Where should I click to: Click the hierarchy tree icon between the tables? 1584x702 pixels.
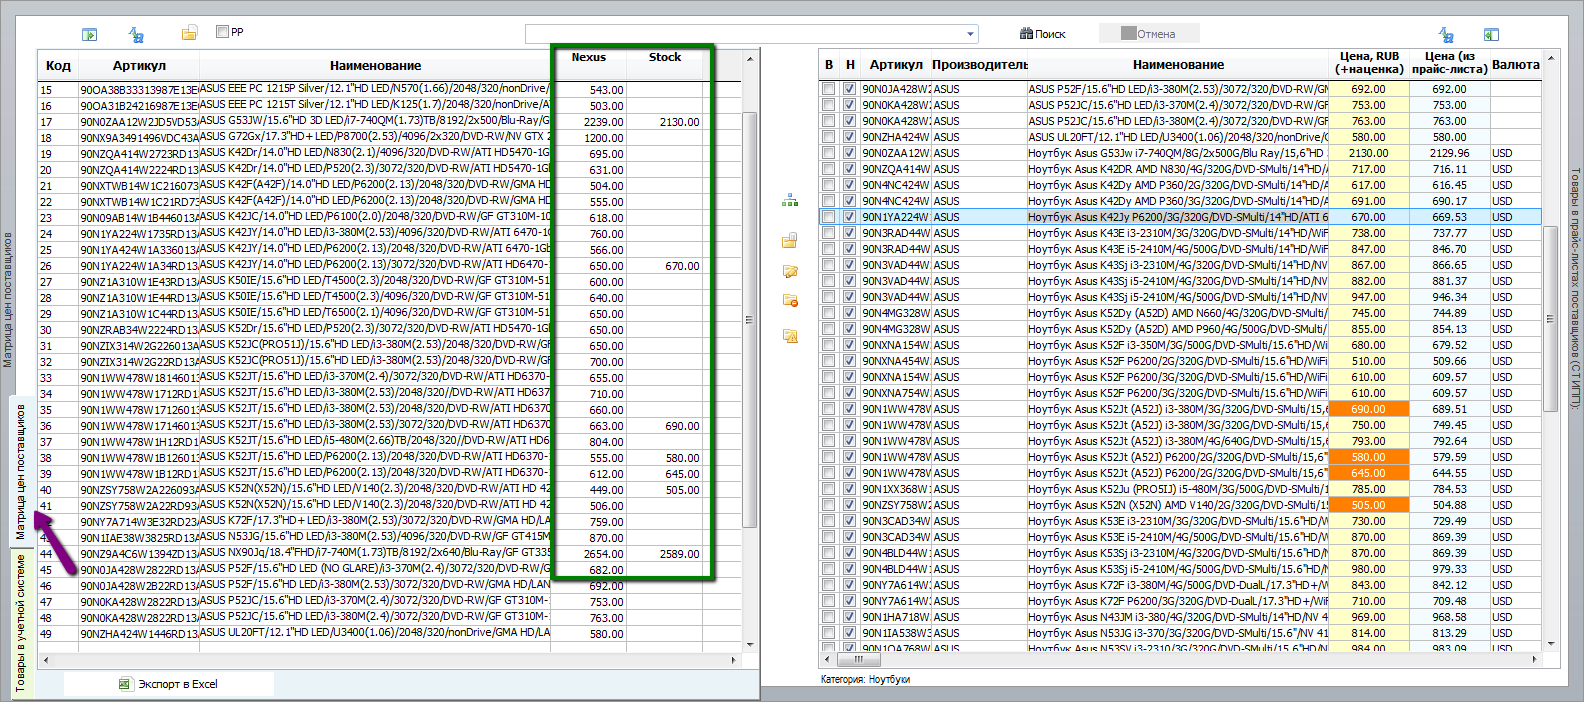[x=790, y=201]
